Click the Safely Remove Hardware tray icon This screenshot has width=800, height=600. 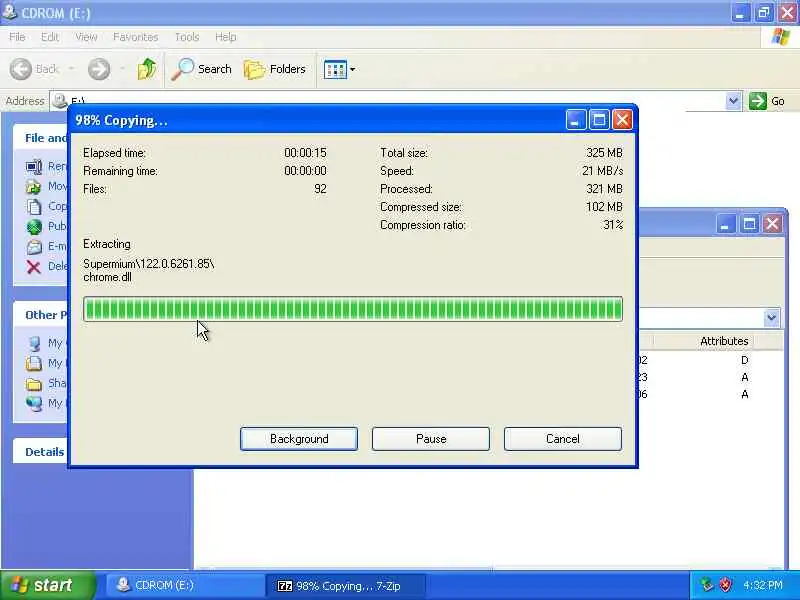pos(707,585)
